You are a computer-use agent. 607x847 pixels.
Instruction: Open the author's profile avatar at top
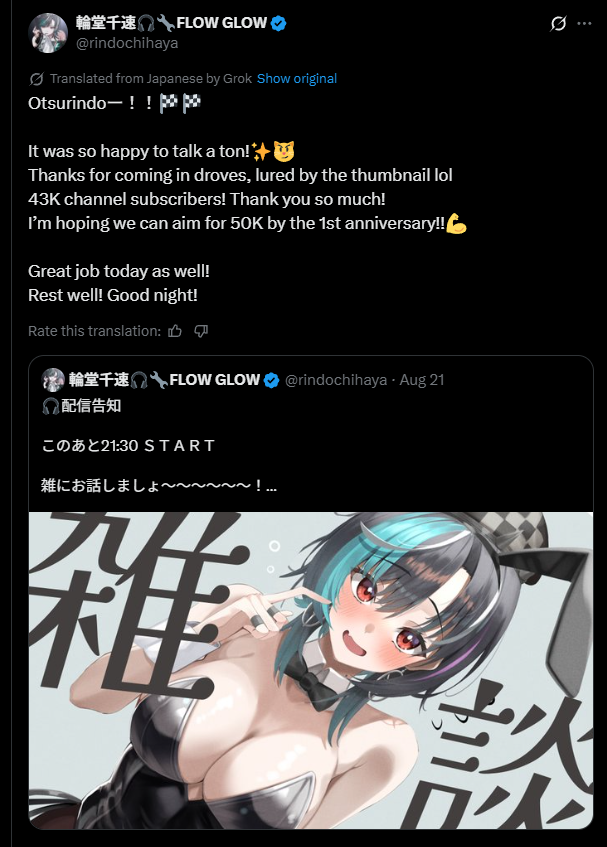coord(48,33)
